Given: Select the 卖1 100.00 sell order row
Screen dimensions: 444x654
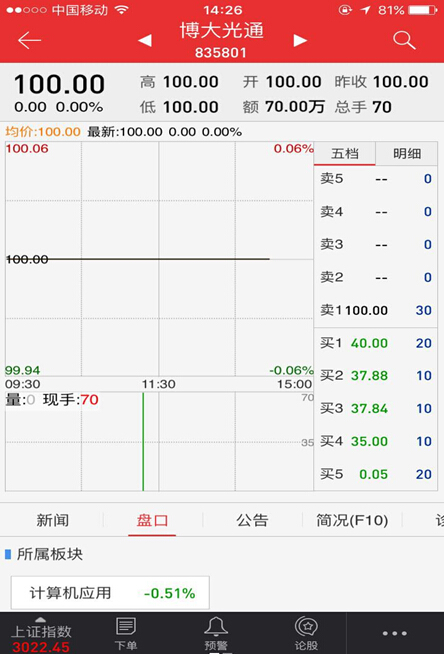Looking at the screenshot, I should [376, 310].
